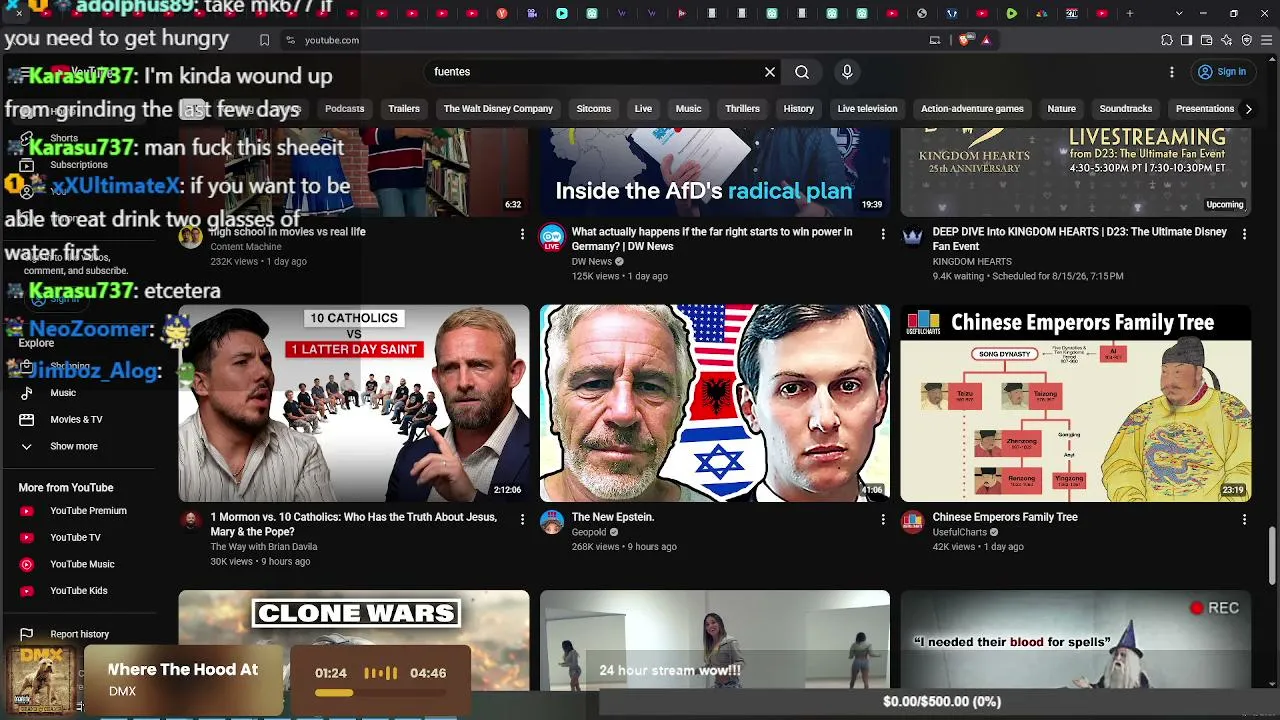Screen dimensions: 1280x720
Task: Select the Thrillers filter chip
Action: pyautogui.click(x=742, y=109)
